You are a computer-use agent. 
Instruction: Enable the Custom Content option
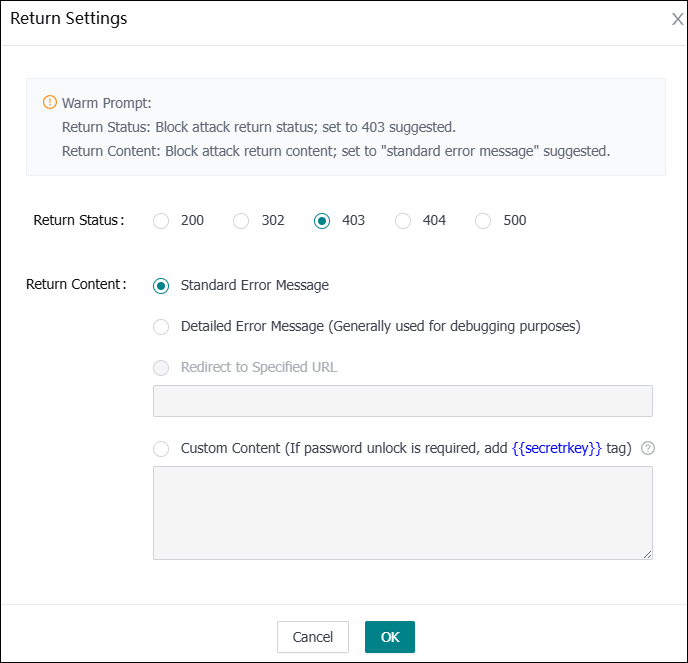[161, 448]
